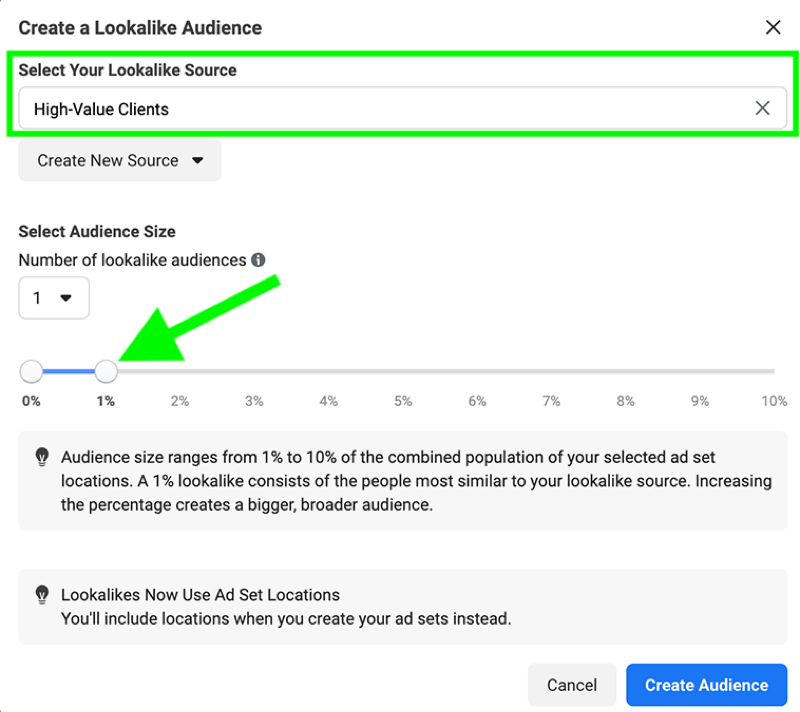
Task: Click the lightbulb icon next to Lookalikes Now Use Ad Set Locations
Action: [x=42, y=594]
